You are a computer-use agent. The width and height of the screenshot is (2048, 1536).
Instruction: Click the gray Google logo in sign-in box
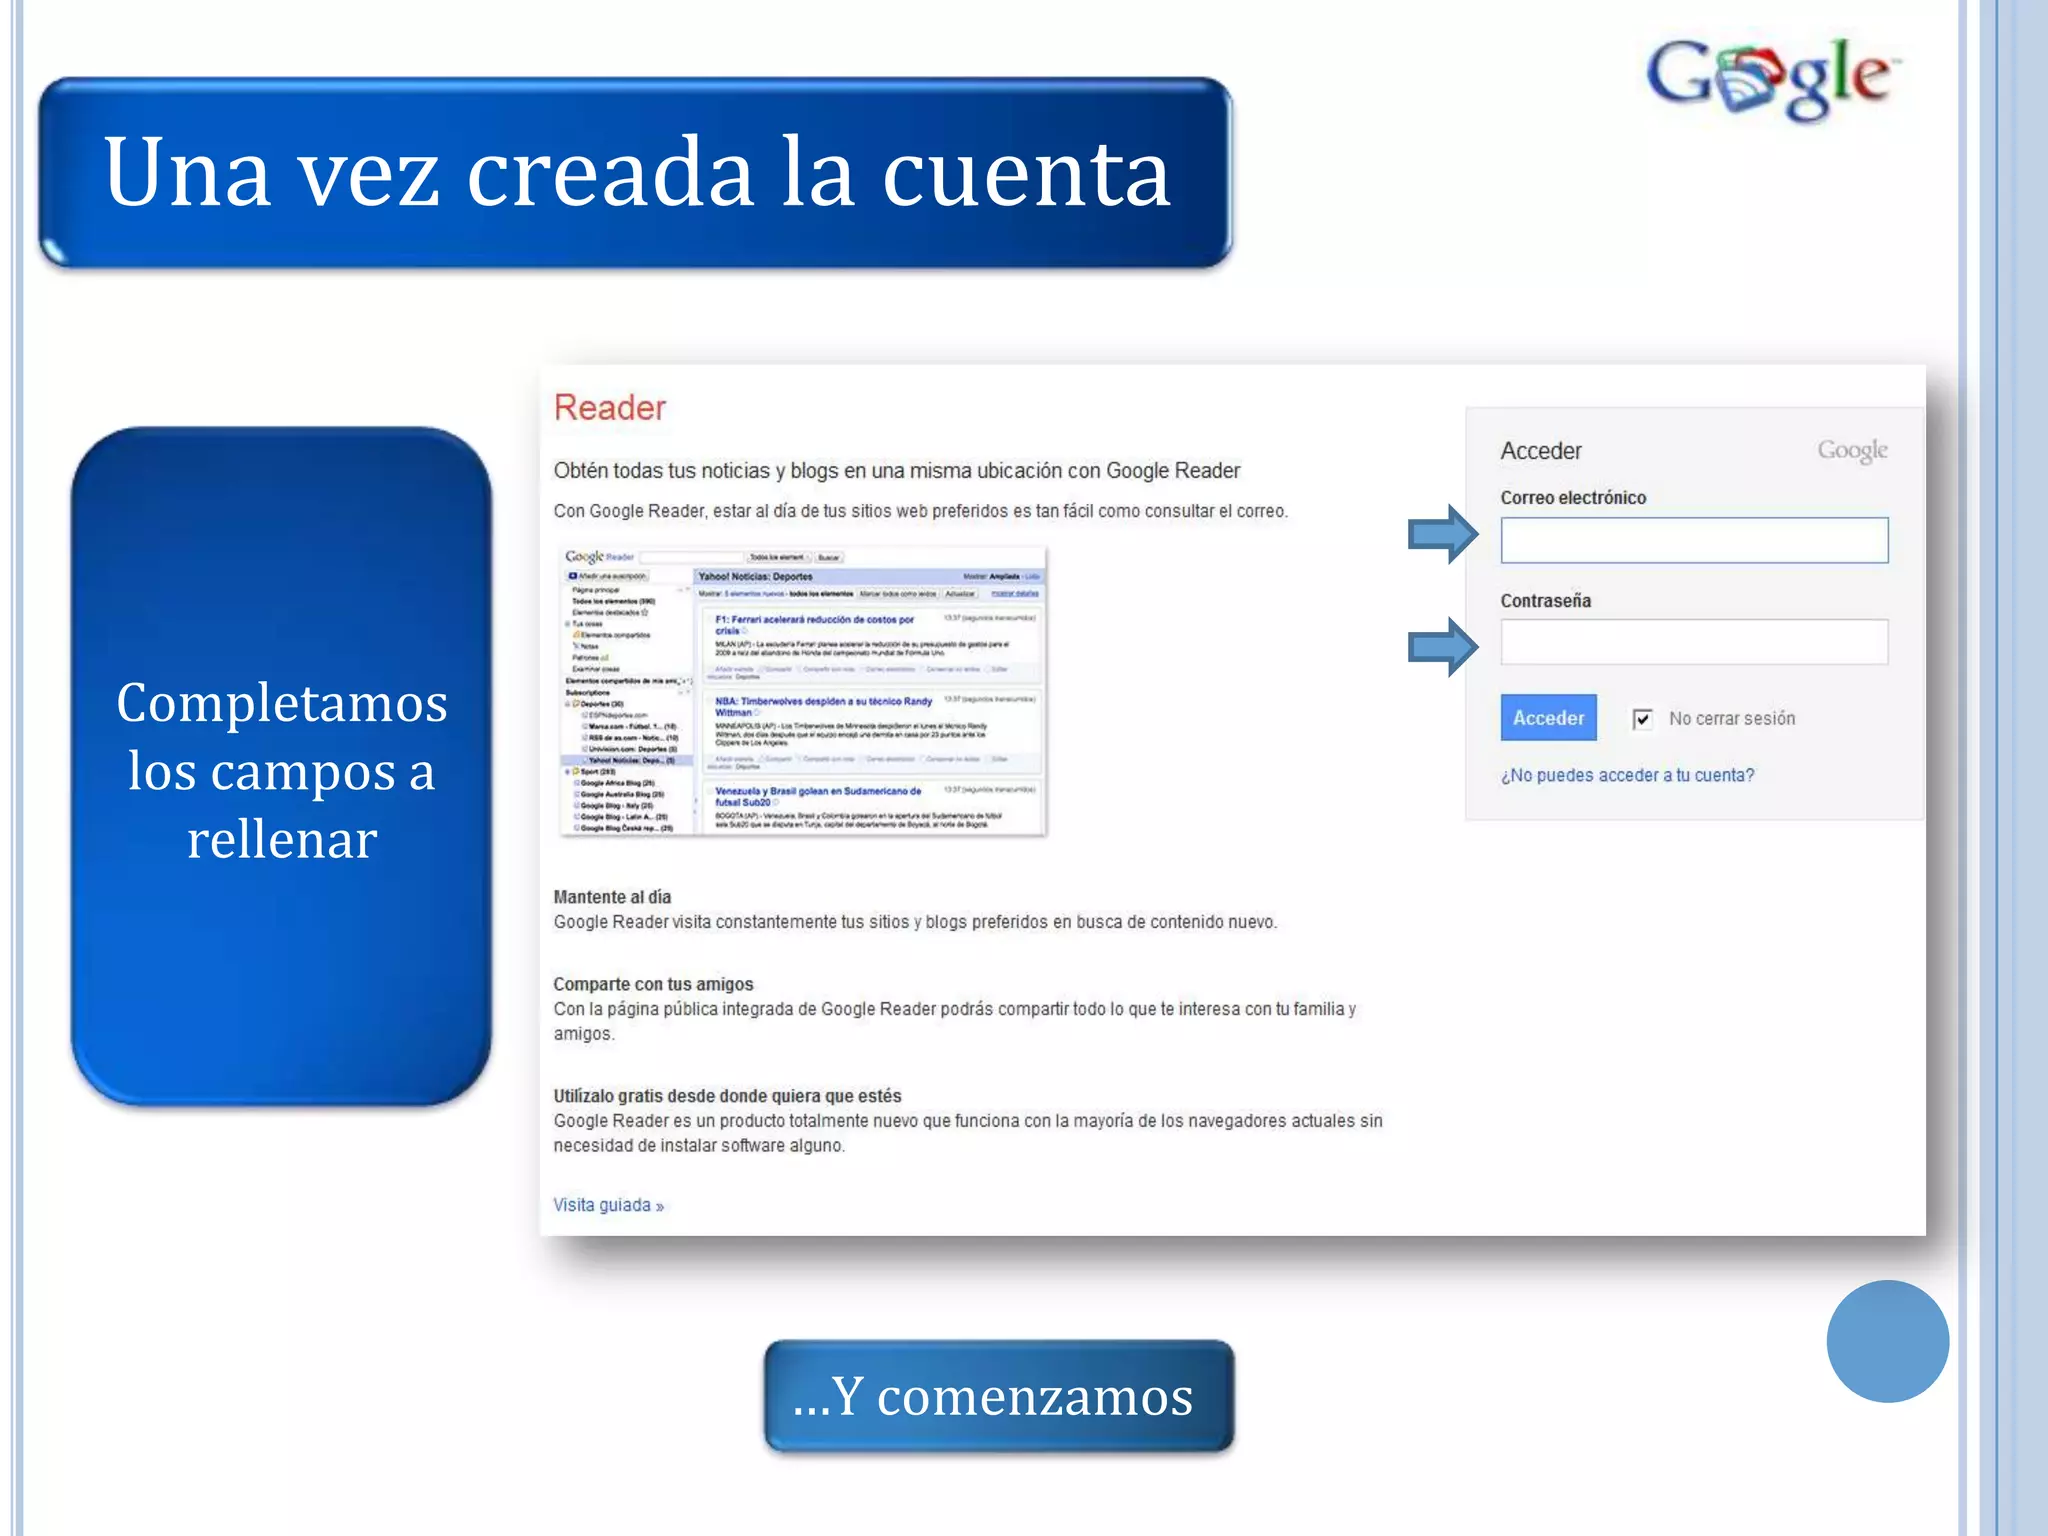[1851, 450]
